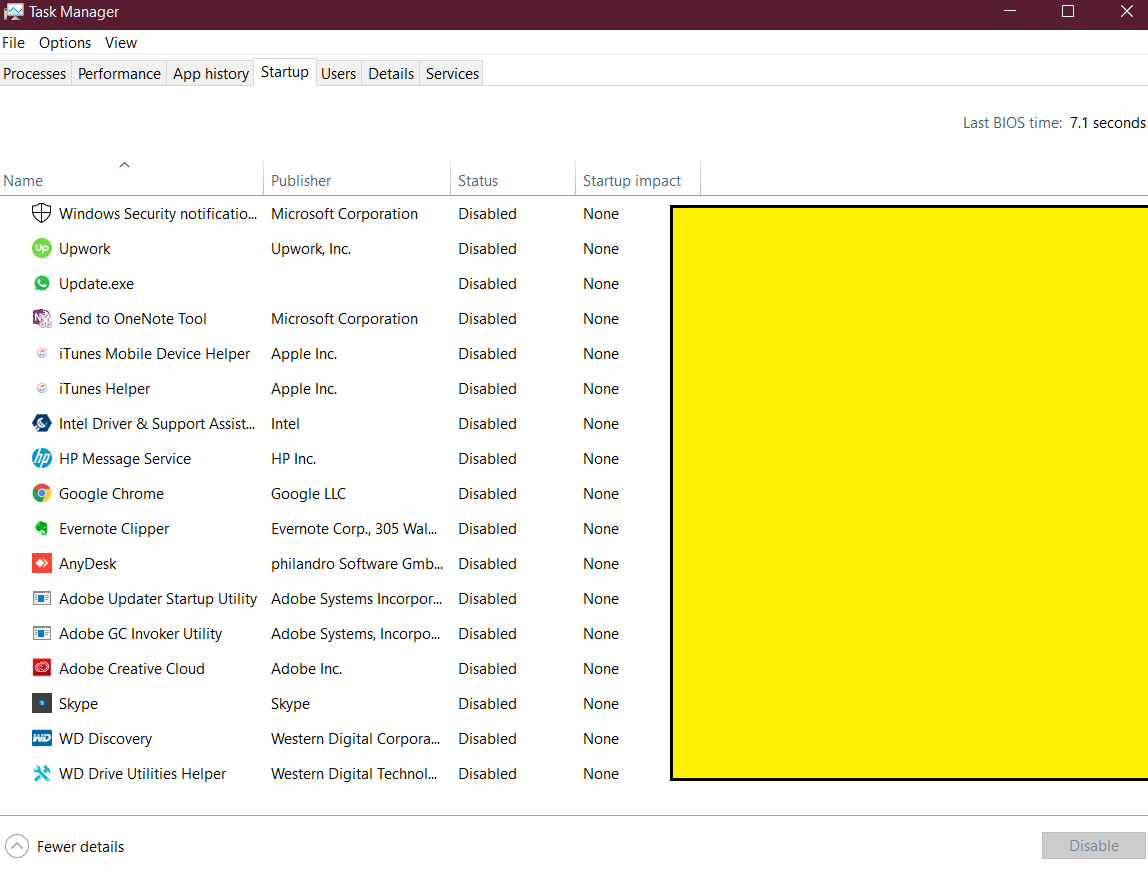Open the View menu
1148x873 pixels.
[121, 42]
